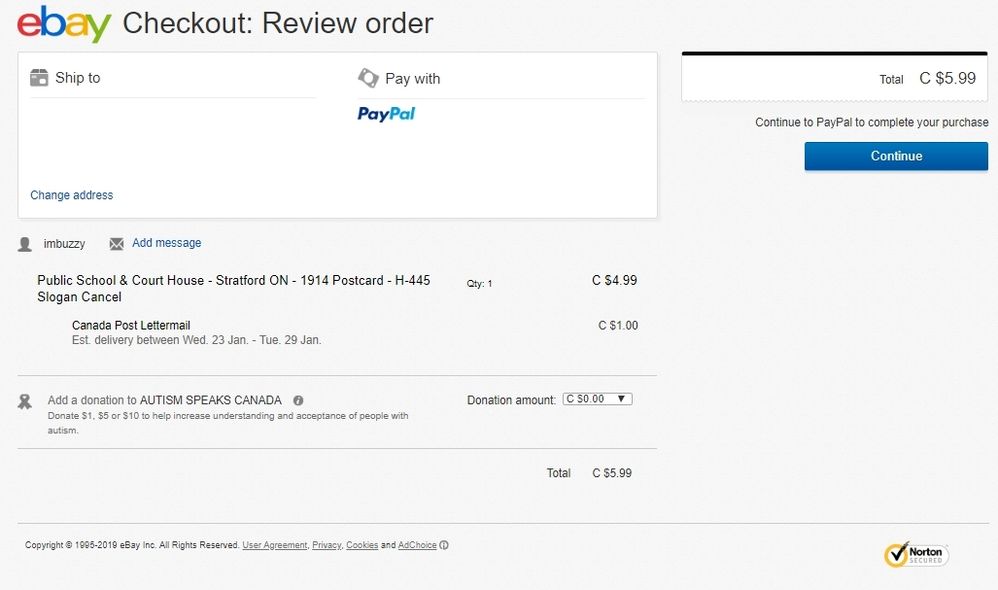Click the Pay with wallet icon
The width and height of the screenshot is (998, 590).
point(368,78)
